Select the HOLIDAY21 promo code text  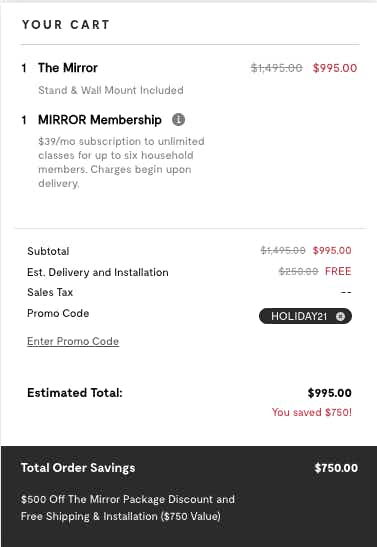[x=299, y=316]
